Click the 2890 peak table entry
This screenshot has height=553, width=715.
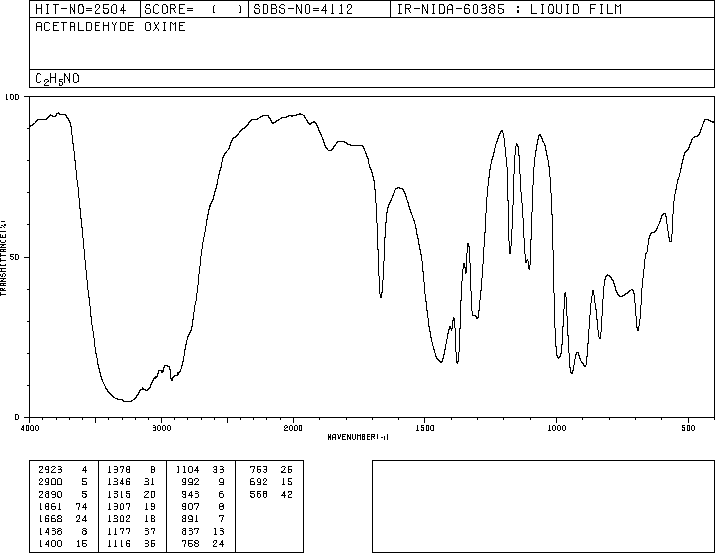click(50, 494)
